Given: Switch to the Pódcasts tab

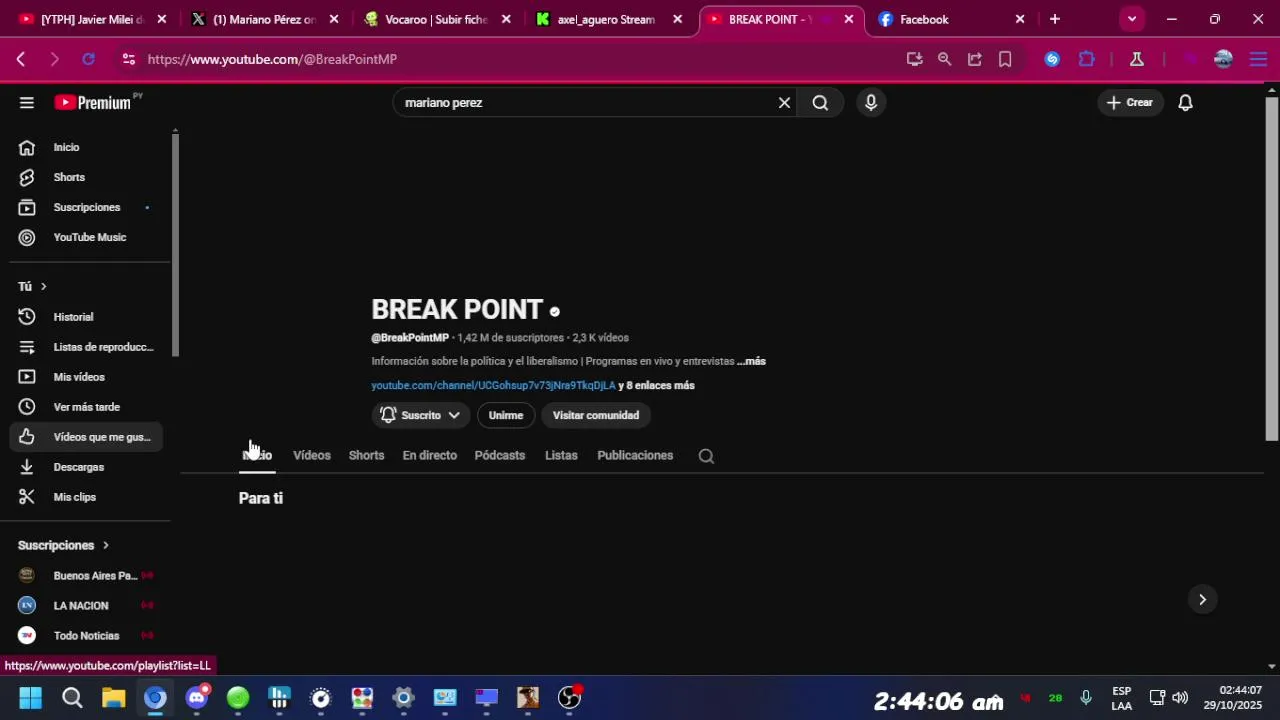Looking at the screenshot, I should [500, 455].
